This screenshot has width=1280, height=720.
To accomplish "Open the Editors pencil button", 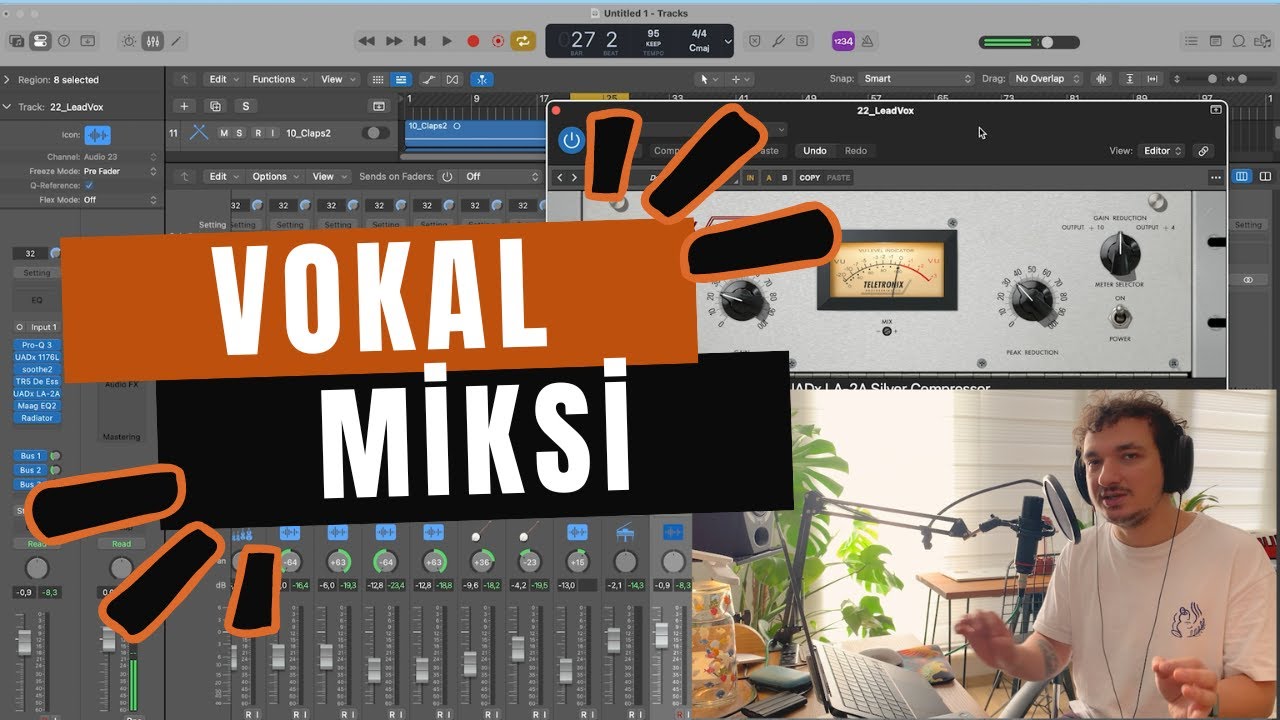I will point(177,41).
